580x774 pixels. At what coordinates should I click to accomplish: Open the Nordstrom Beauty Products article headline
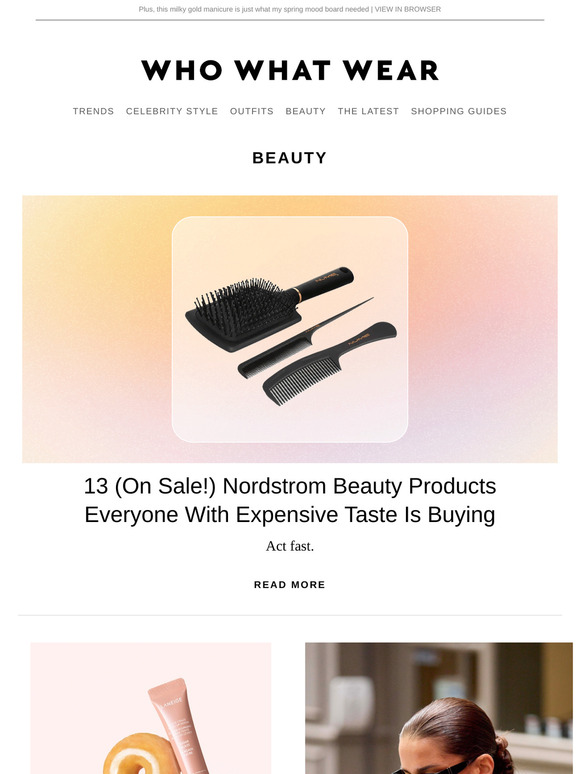[x=290, y=500]
